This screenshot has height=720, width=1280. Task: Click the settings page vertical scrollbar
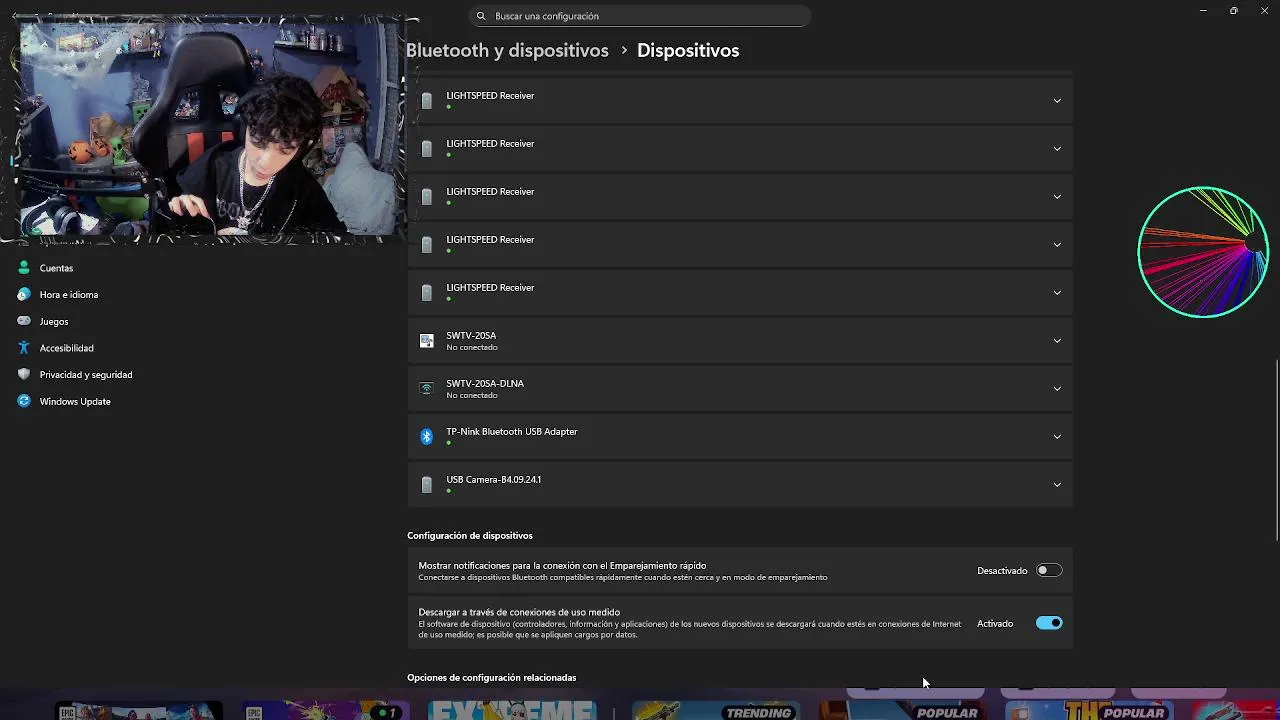coord(1277,450)
